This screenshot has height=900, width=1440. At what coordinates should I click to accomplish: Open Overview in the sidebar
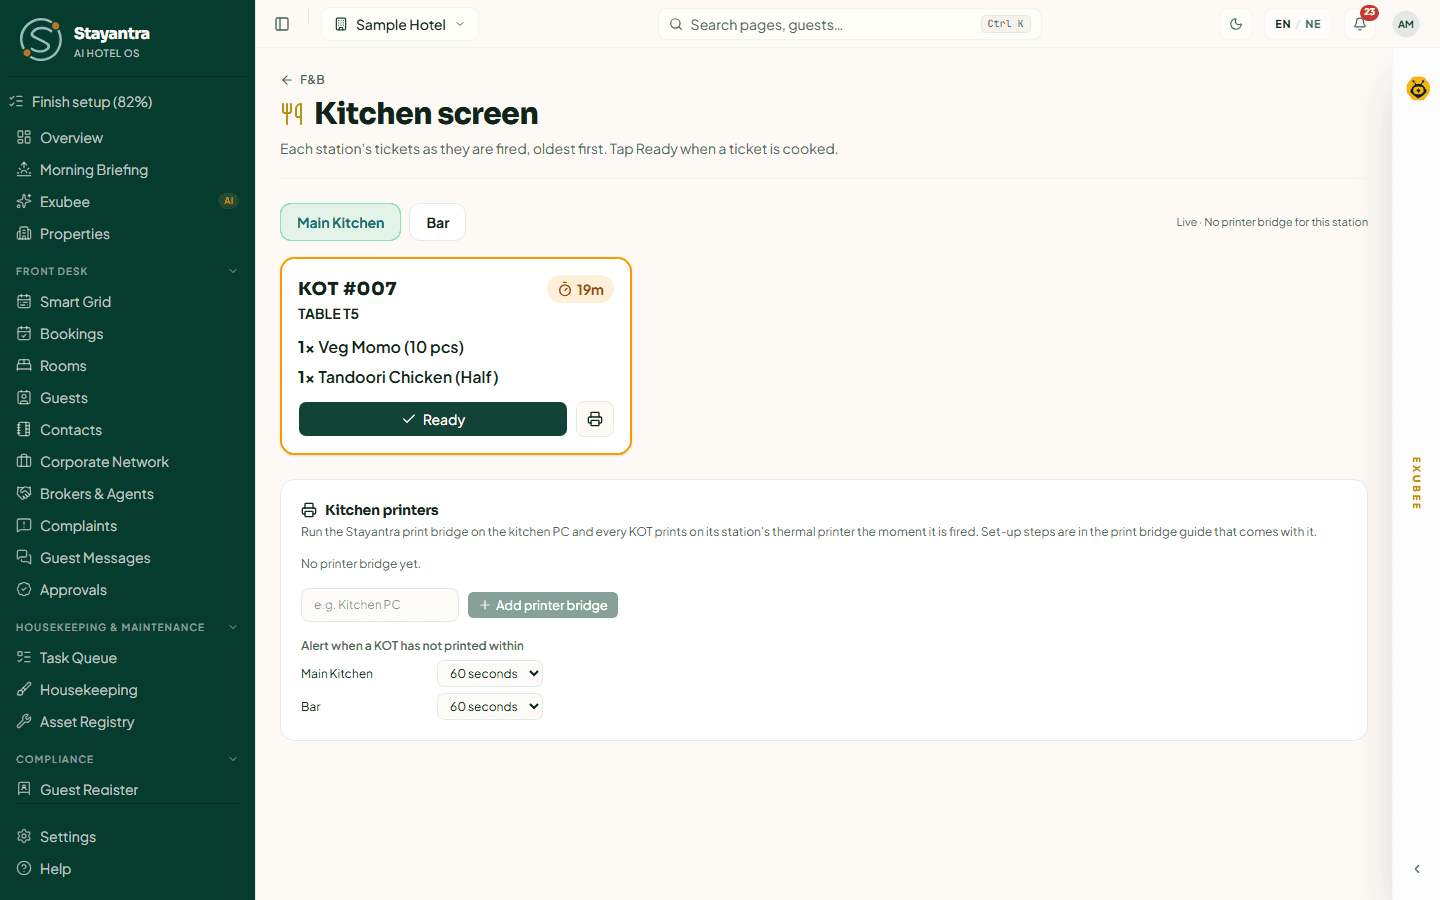pyautogui.click(x=127, y=138)
